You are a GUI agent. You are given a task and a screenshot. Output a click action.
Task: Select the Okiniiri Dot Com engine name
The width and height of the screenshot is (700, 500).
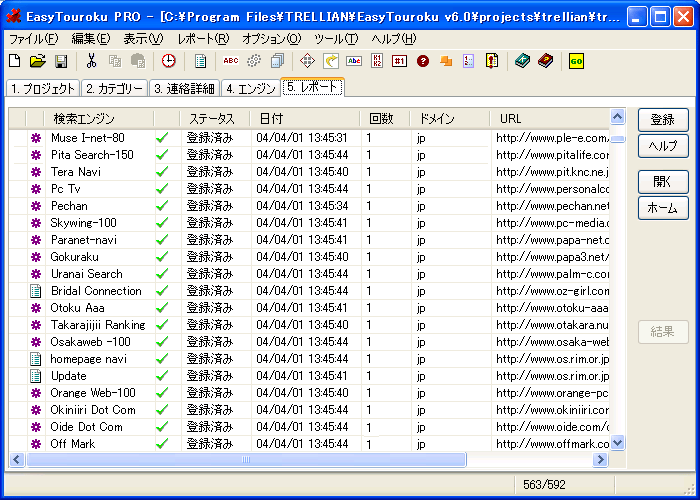click(x=93, y=410)
